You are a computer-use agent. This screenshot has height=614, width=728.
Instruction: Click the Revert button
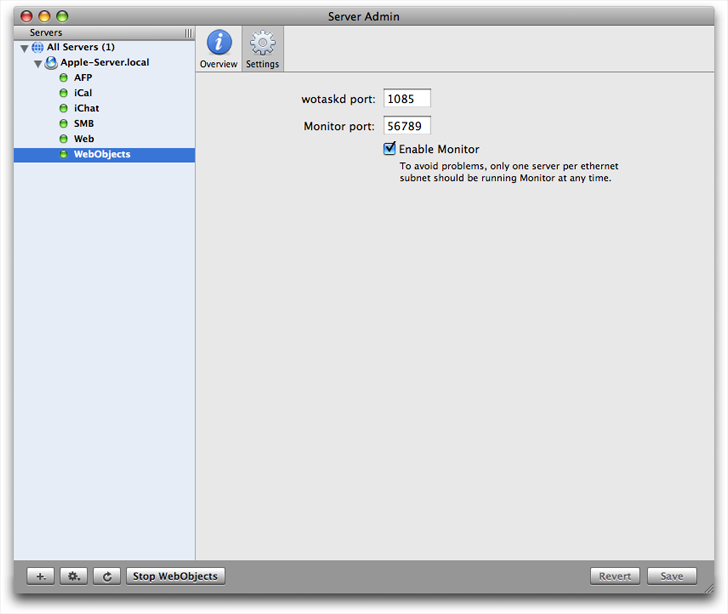tap(615, 576)
